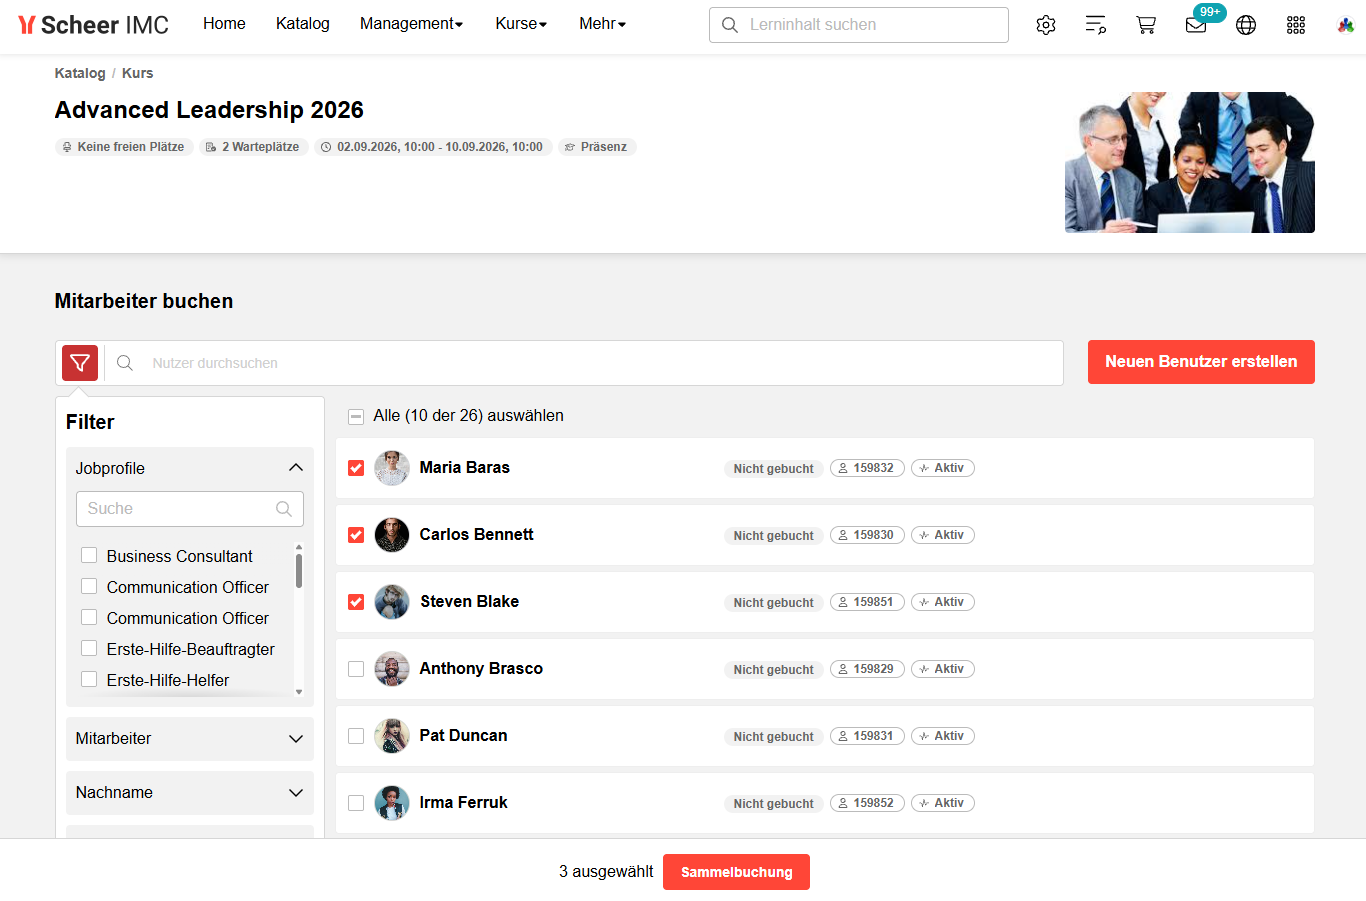The height and width of the screenshot is (901, 1366).
Task: Open Katalog in the top navigation
Action: 303,24
